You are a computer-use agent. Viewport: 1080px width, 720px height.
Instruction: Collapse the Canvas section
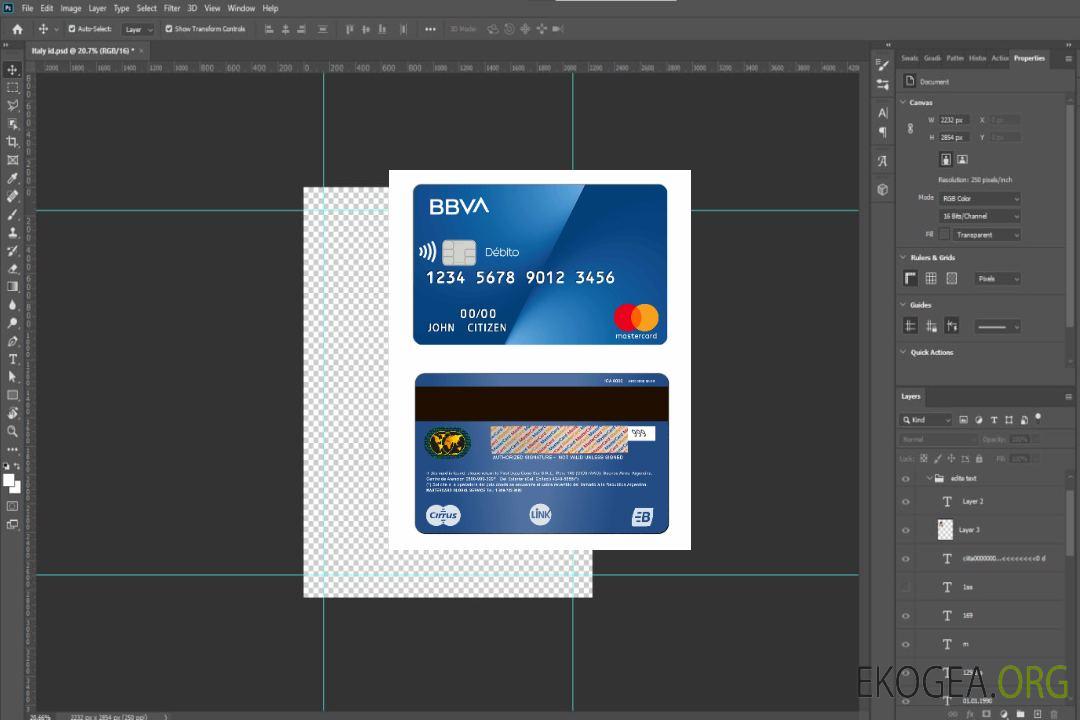[x=903, y=102]
